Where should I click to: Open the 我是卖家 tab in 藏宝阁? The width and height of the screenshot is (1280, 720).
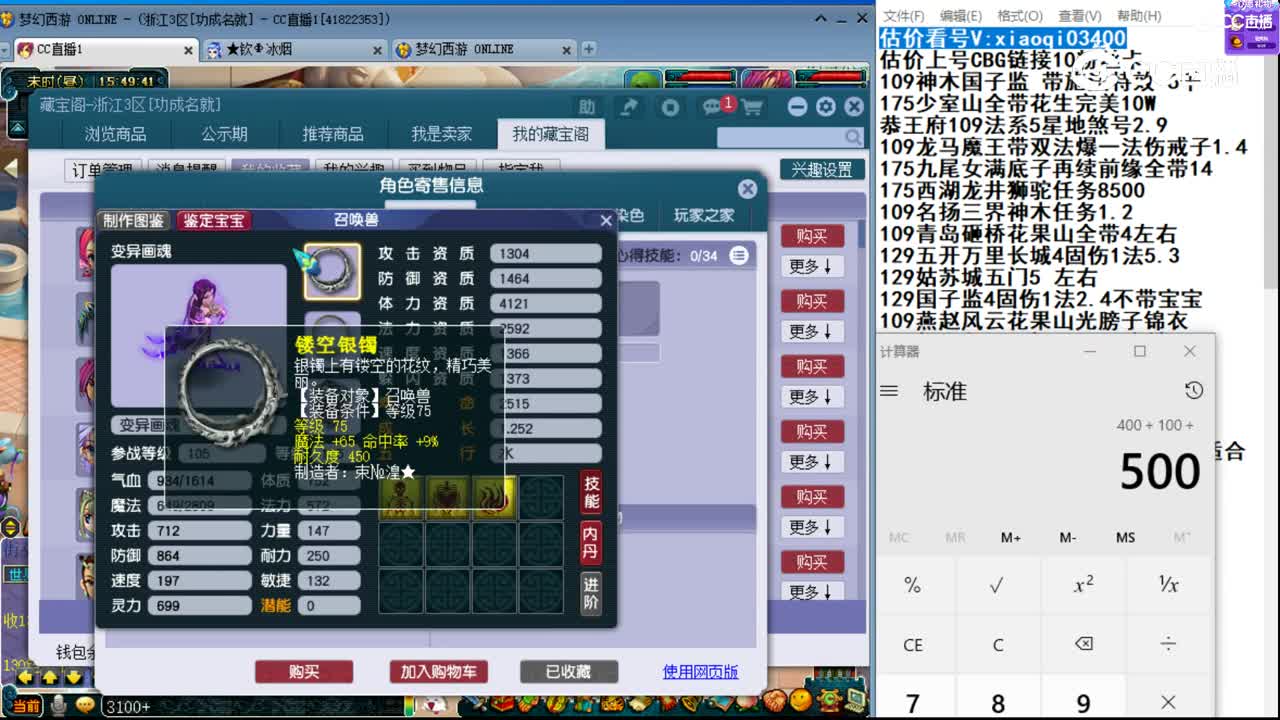441,134
